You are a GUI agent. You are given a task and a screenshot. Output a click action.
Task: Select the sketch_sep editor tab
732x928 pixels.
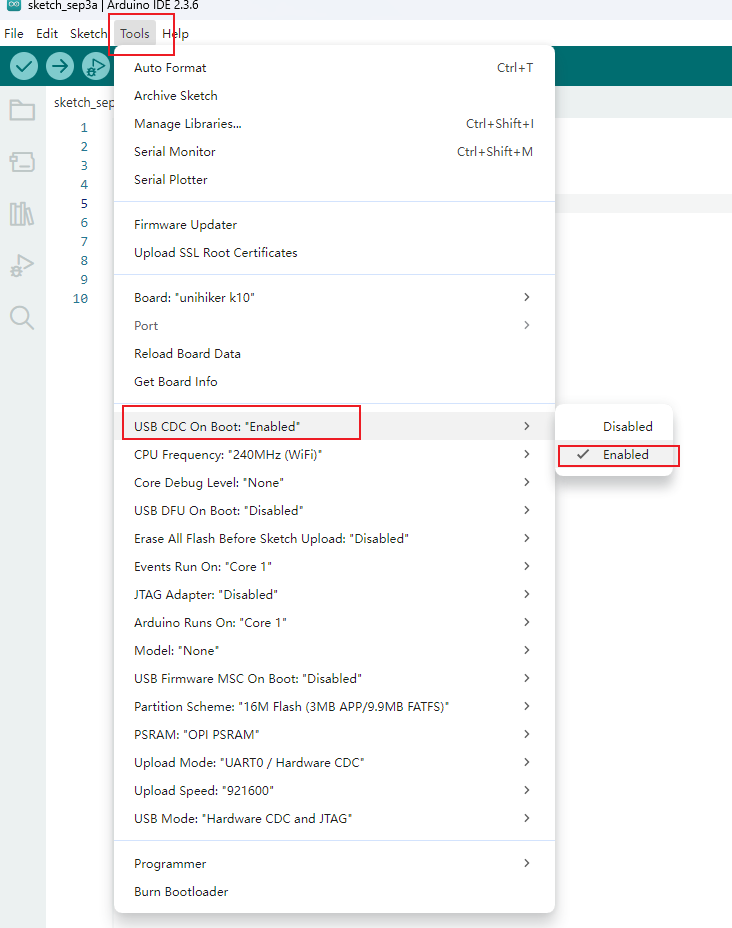click(x=83, y=102)
